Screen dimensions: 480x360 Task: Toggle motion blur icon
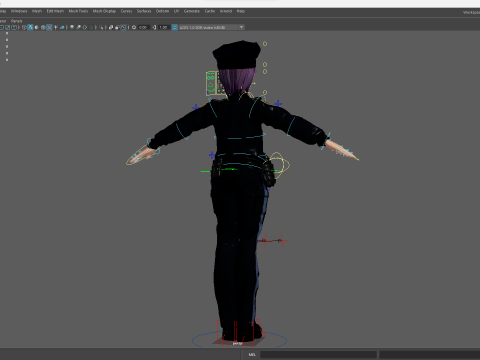[78, 27]
